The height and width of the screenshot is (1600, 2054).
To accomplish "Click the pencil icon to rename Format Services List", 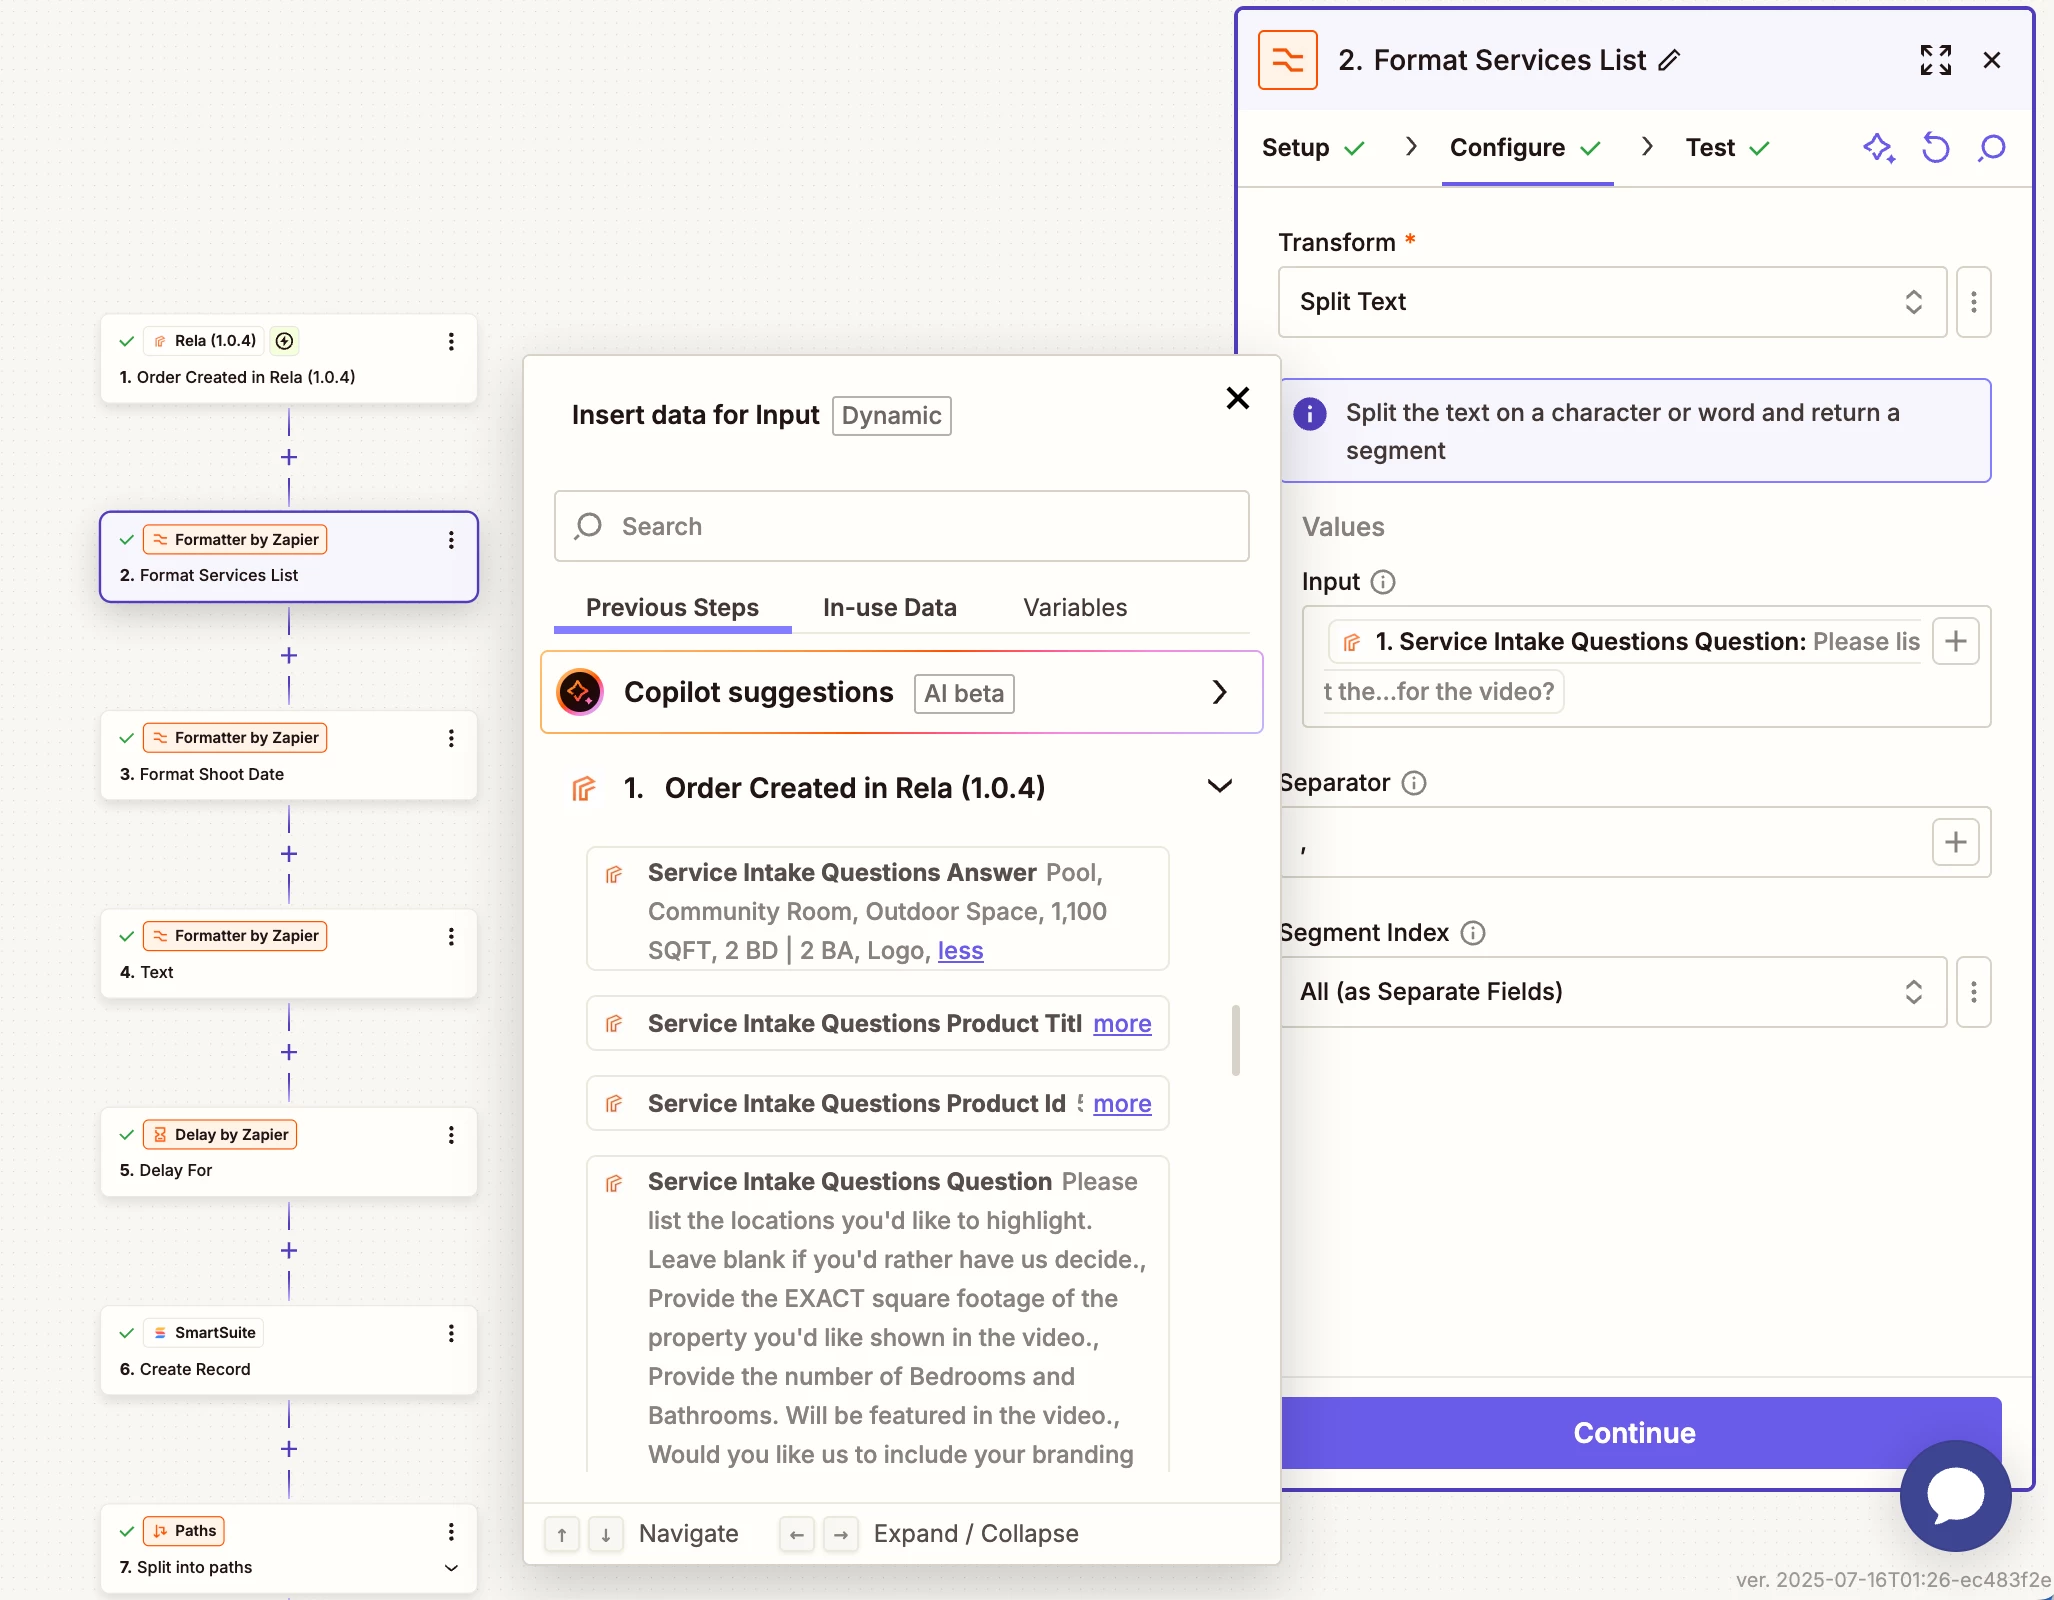I will pos(1669,60).
